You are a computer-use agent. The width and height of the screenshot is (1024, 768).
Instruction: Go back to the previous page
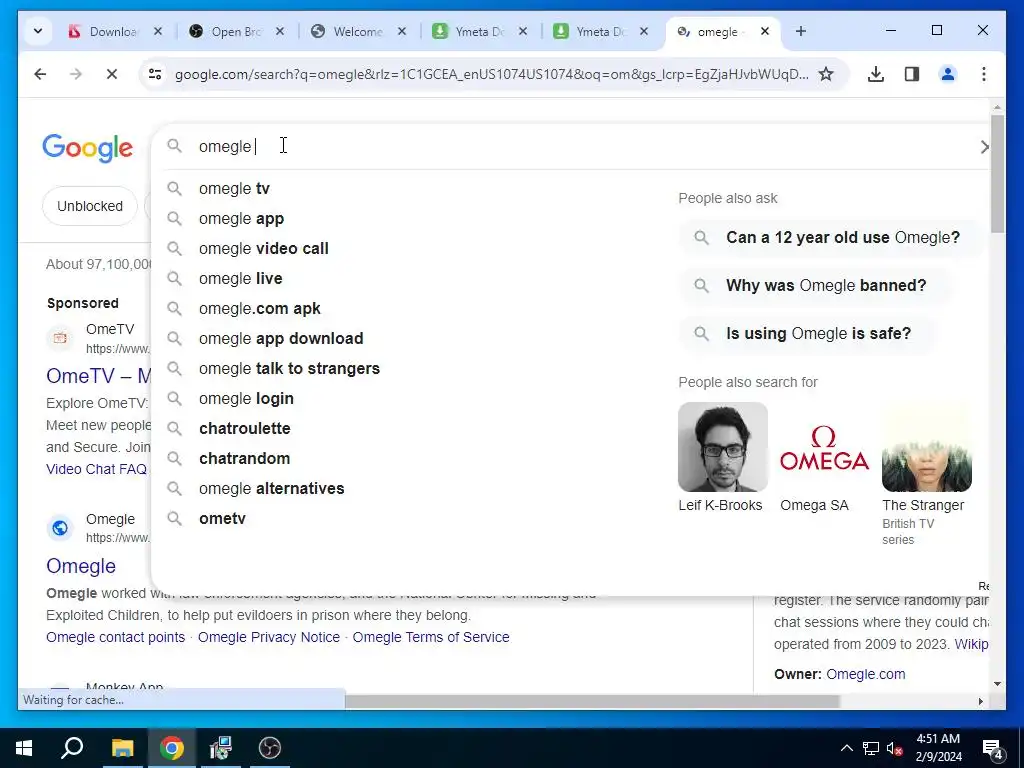coord(40,74)
